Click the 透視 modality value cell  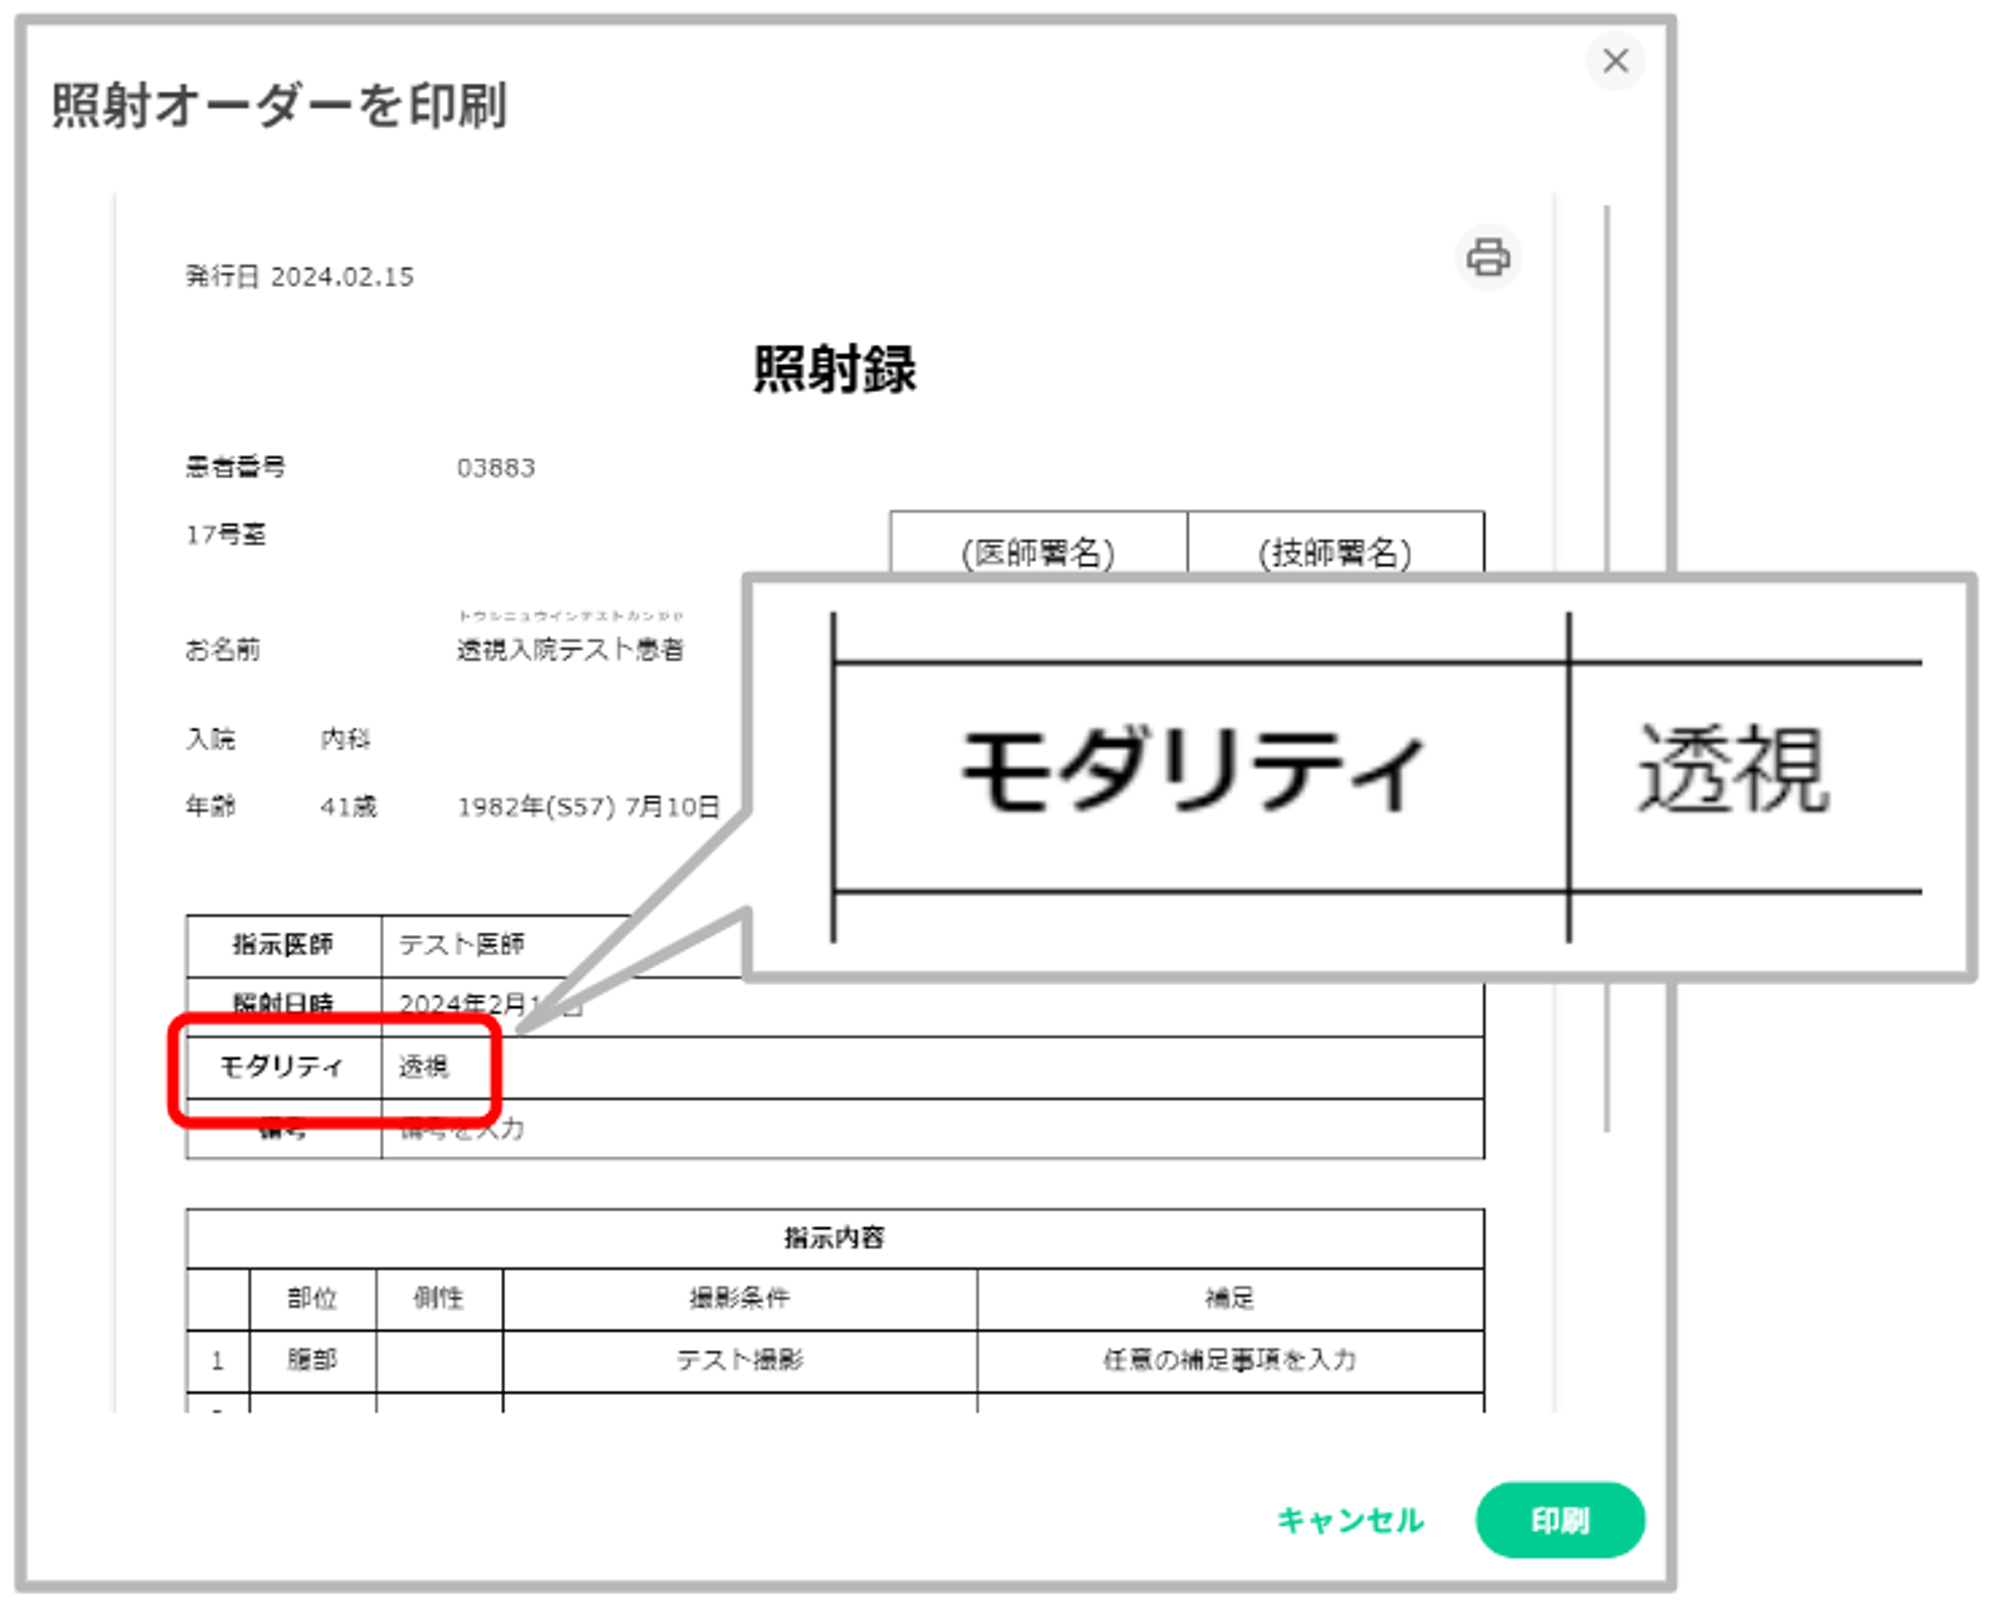tap(424, 1067)
